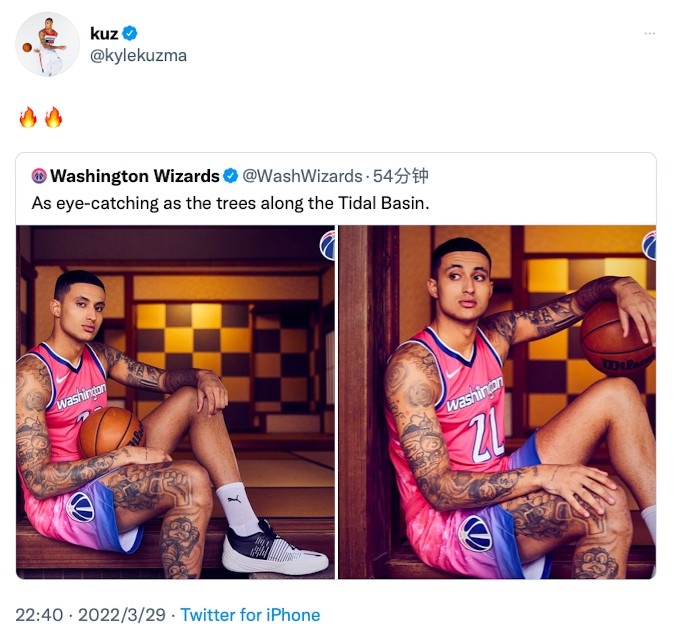The height and width of the screenshot is (637, 674).
Task: Click the Washington Wizards small logo avatar
Action: [x=39, y=176]
